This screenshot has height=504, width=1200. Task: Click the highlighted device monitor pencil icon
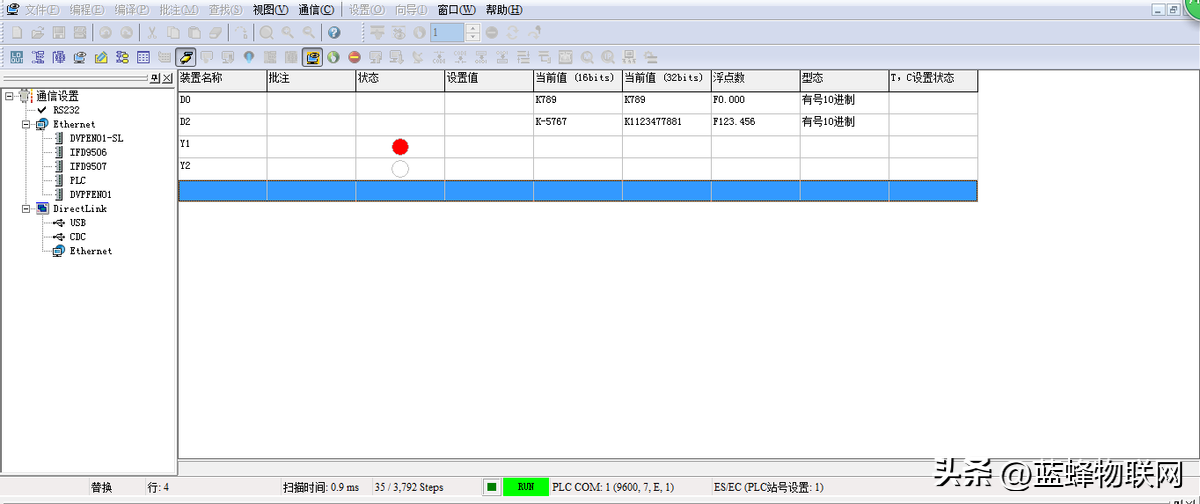[x=185, y=57]
